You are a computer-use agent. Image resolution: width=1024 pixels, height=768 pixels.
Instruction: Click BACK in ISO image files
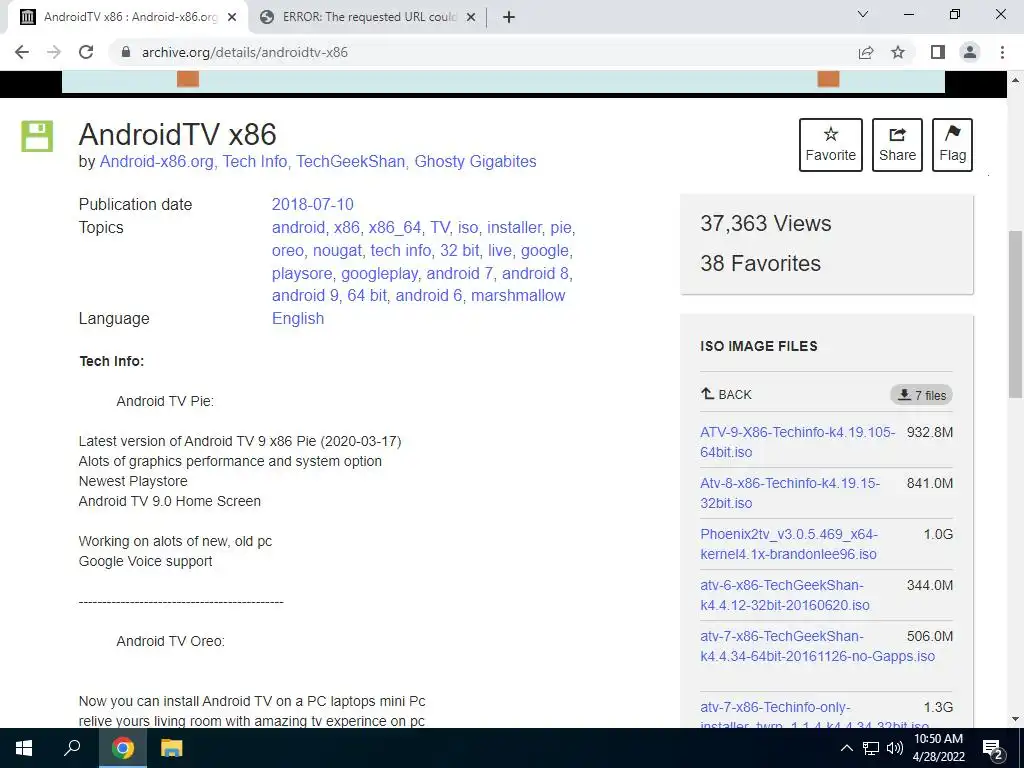[726, 394]
